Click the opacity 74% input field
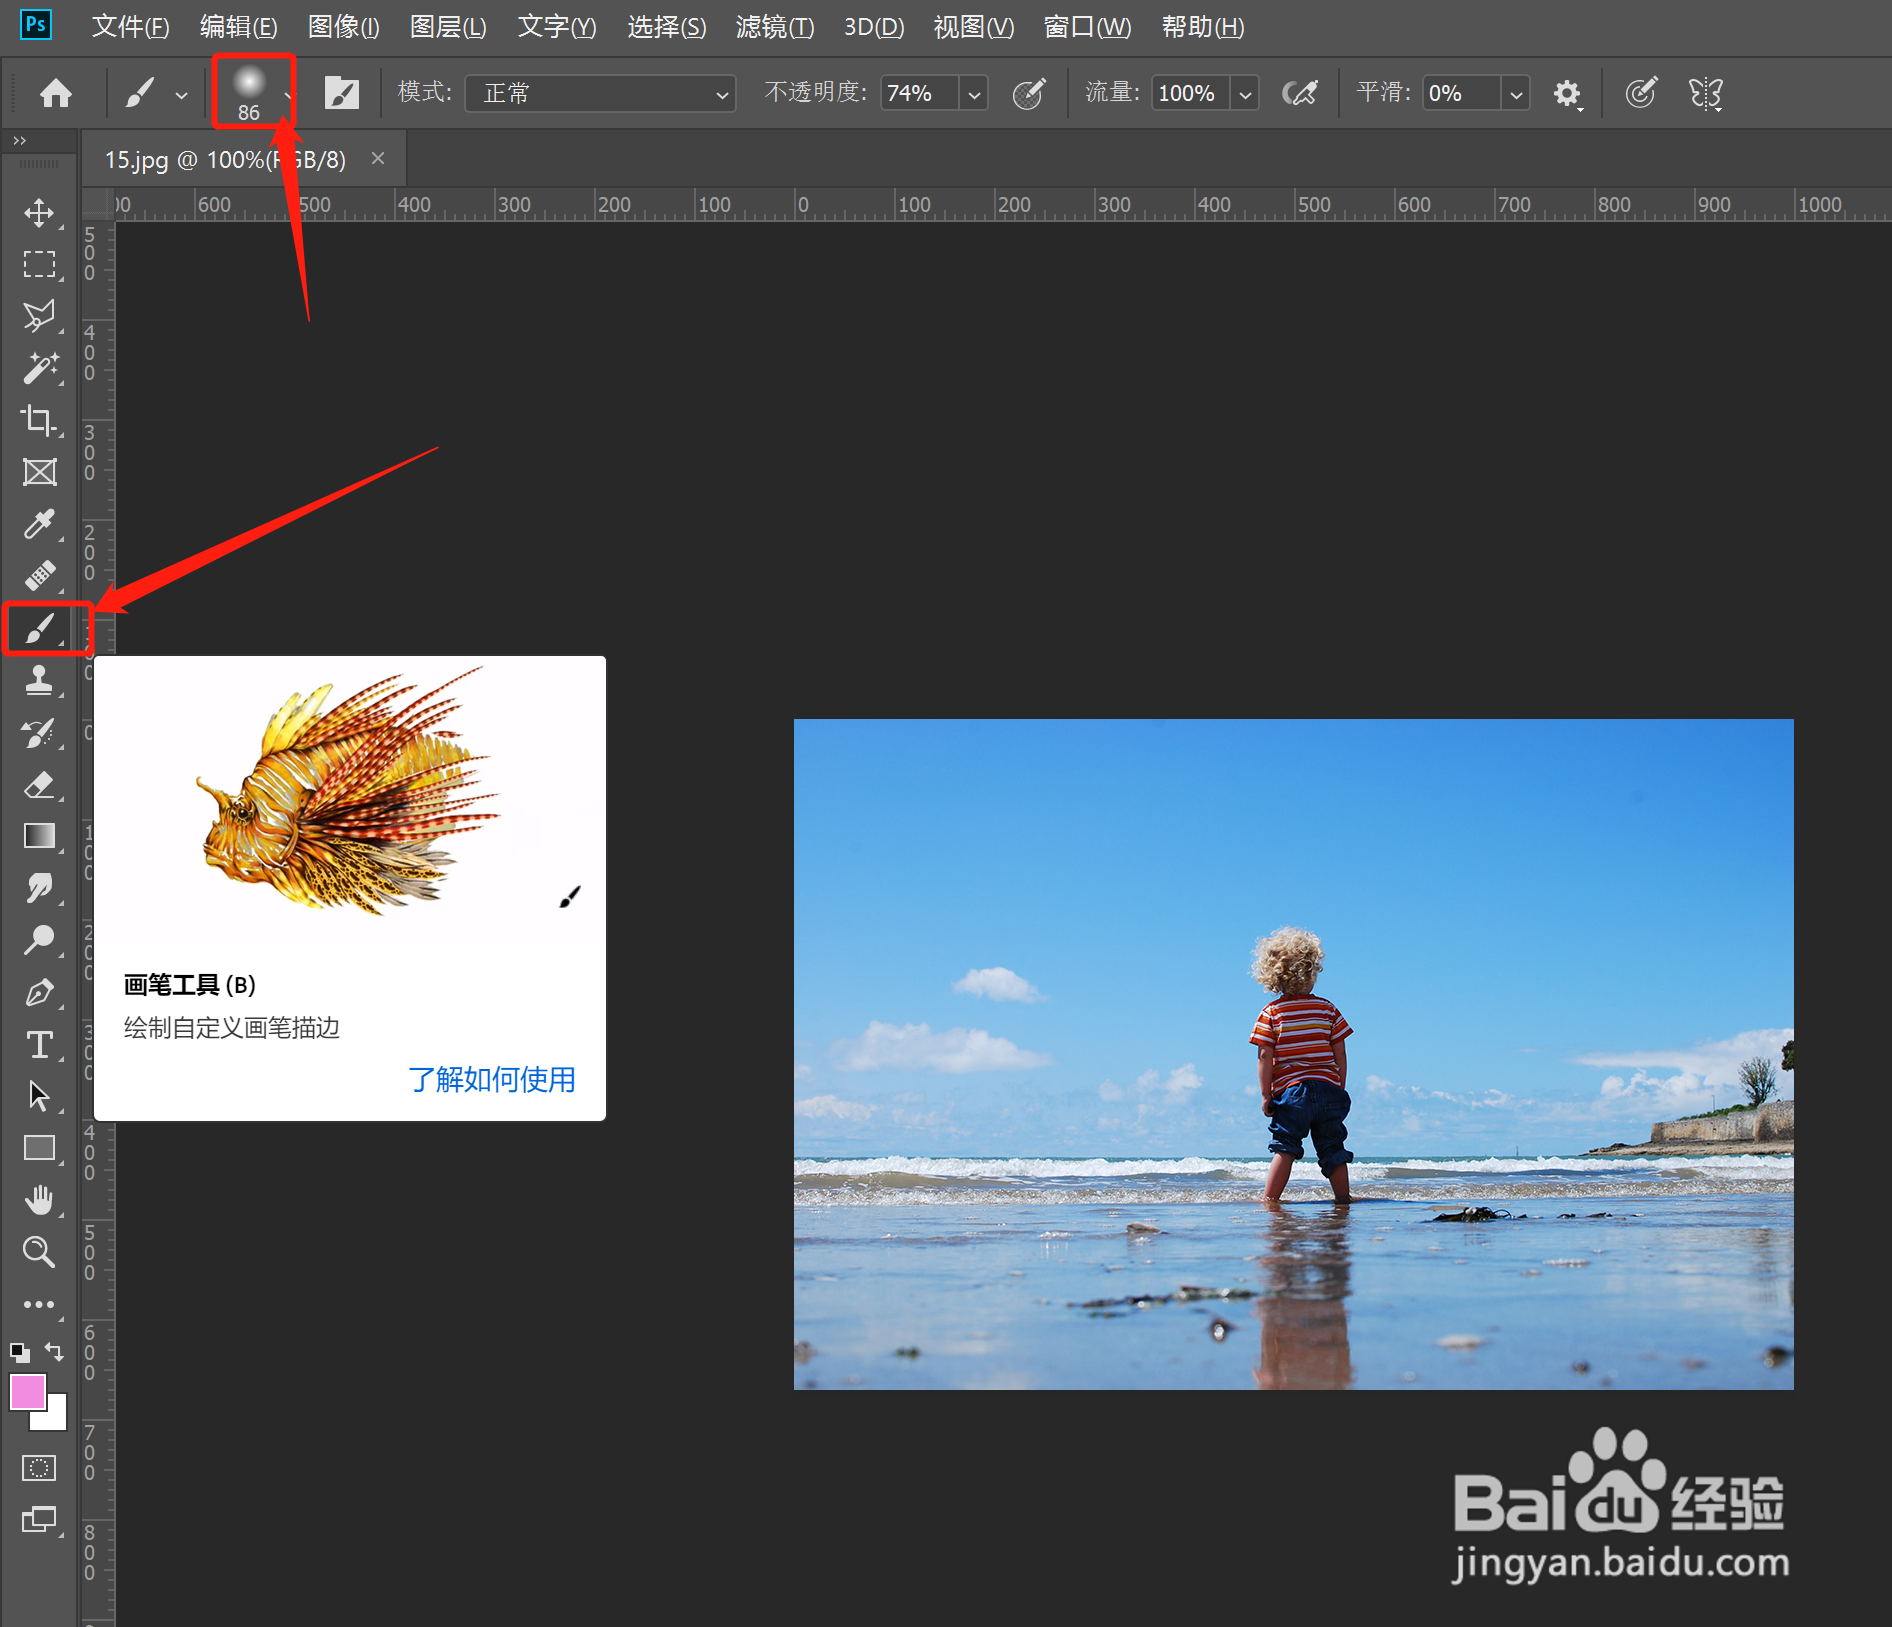This screenshot has width=1892, height=1627. click(x=920, y=94)
